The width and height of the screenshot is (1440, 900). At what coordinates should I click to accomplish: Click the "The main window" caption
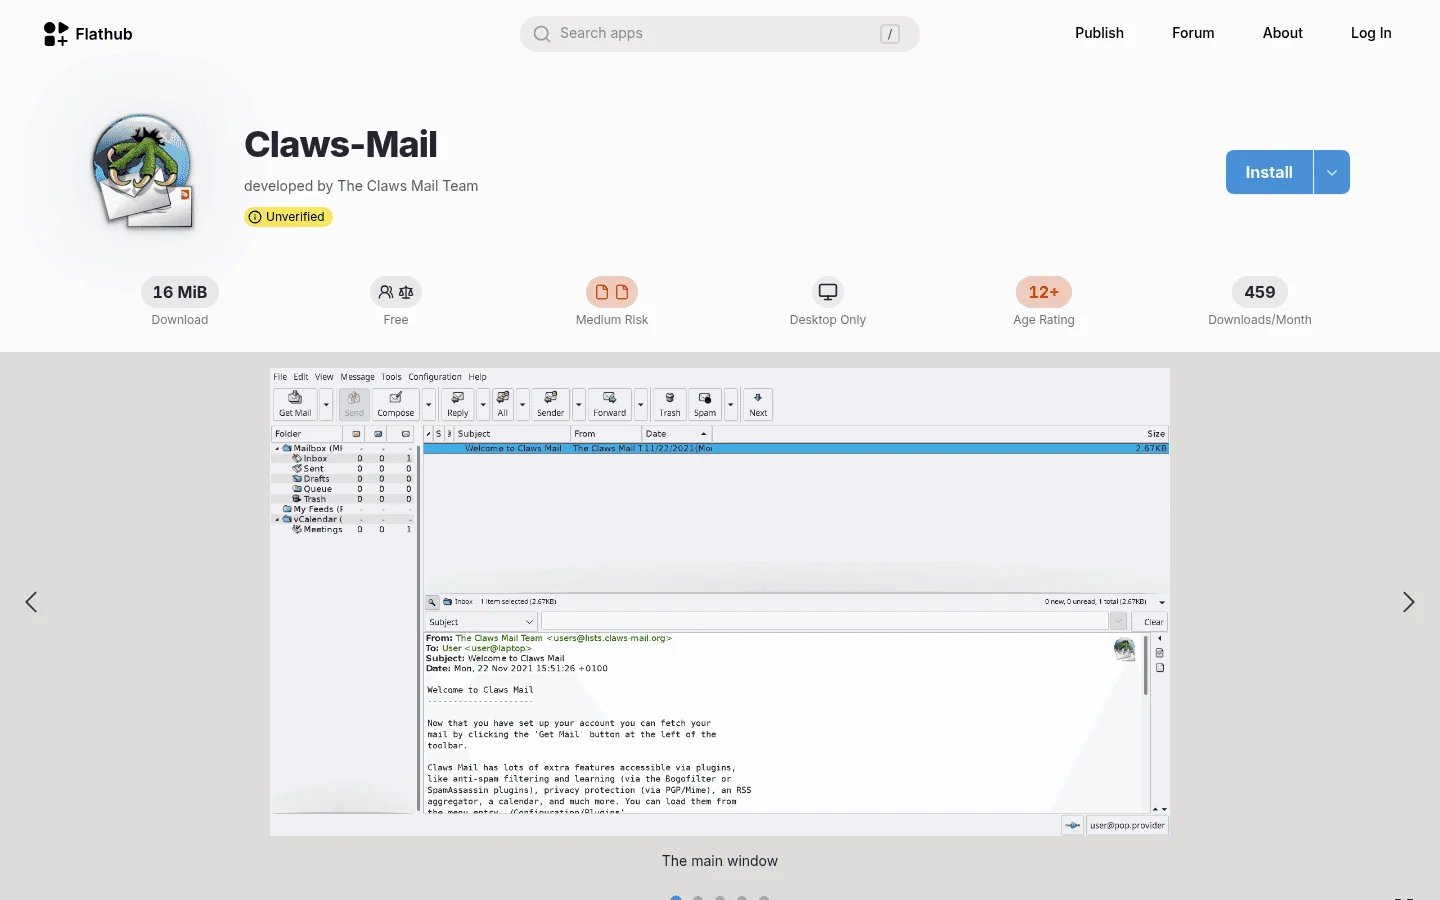pyautogui.click(x=720, y=861)
